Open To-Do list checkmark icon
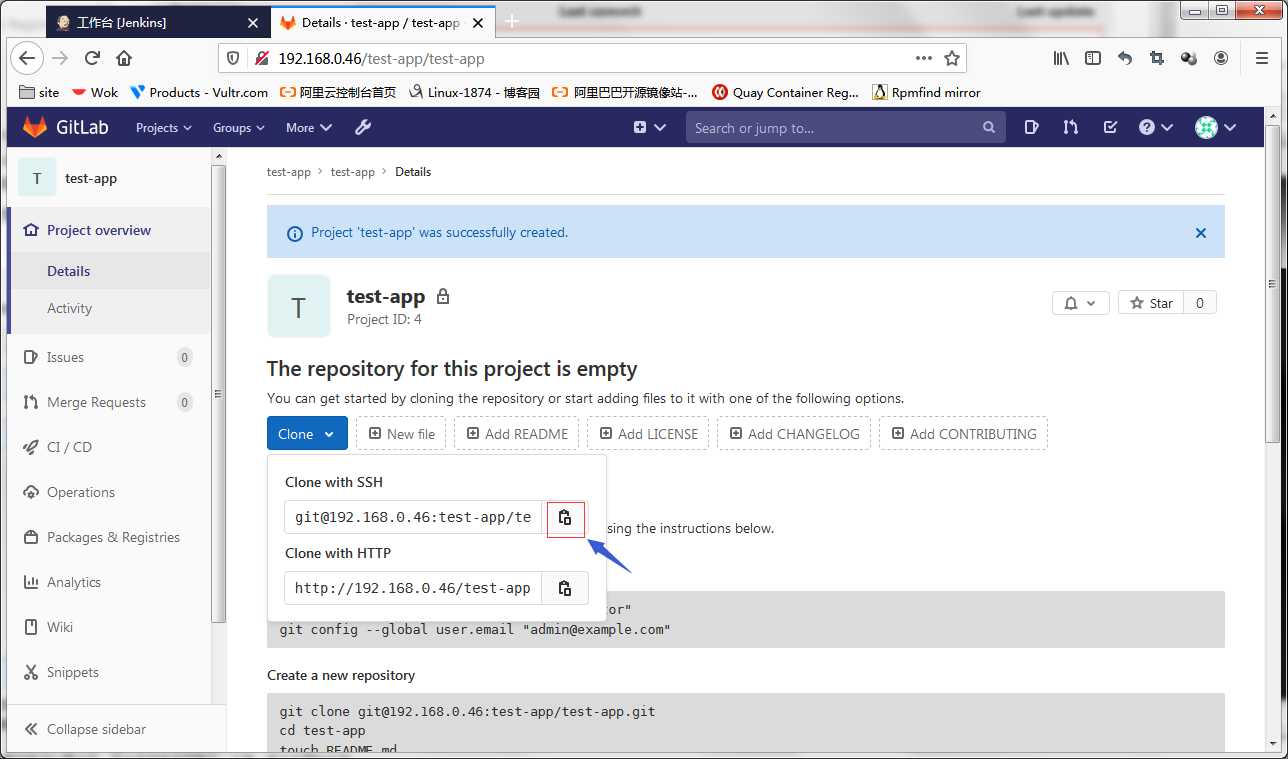The image size is (1288, 759). pos(1110,127)
